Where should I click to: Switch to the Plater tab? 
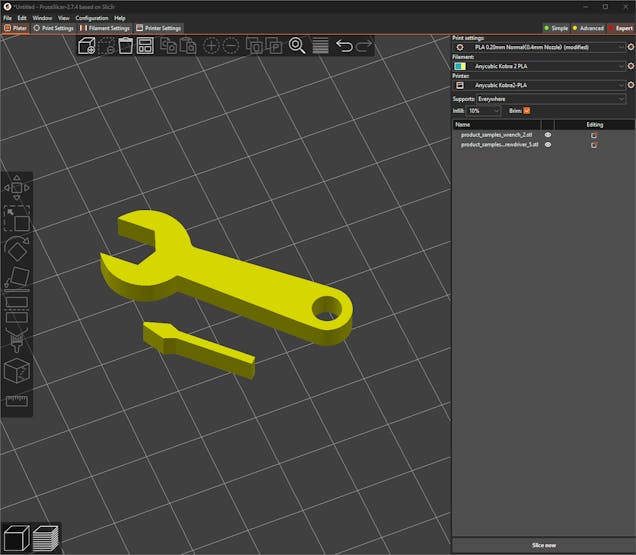[15, 28]
